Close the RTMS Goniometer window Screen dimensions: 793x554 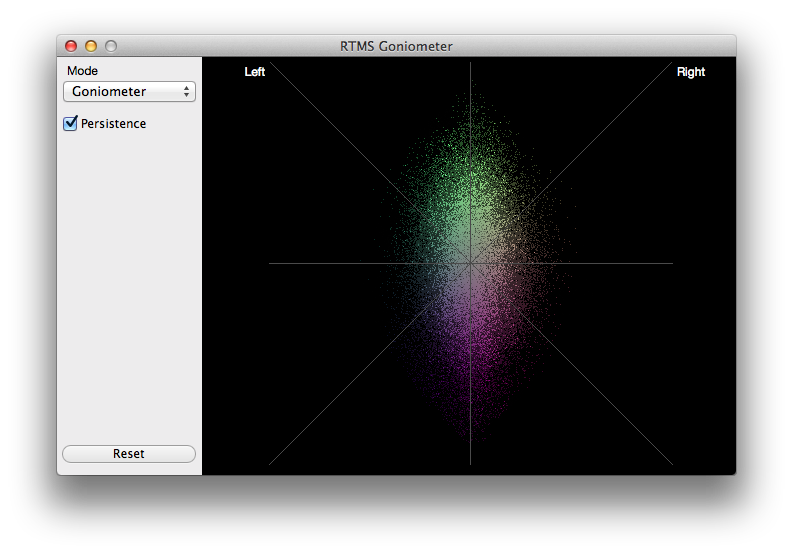pyautogui.click(x=71, y=46)
